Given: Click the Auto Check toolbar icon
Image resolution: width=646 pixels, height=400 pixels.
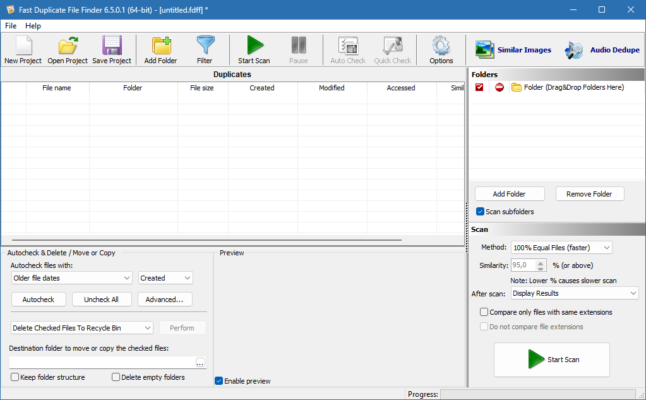Looking at the screenshot, I should point(348,50).
